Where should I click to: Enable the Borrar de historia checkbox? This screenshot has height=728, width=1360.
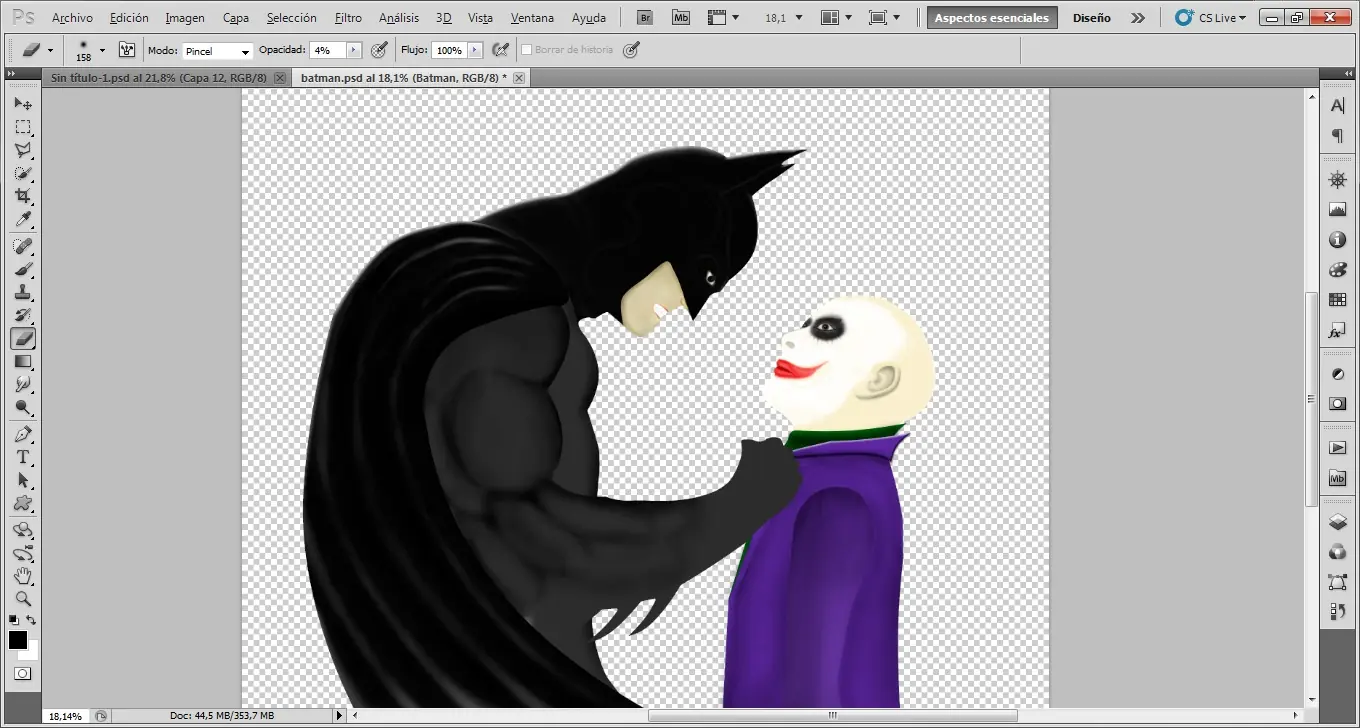click(x=527, y=49)
